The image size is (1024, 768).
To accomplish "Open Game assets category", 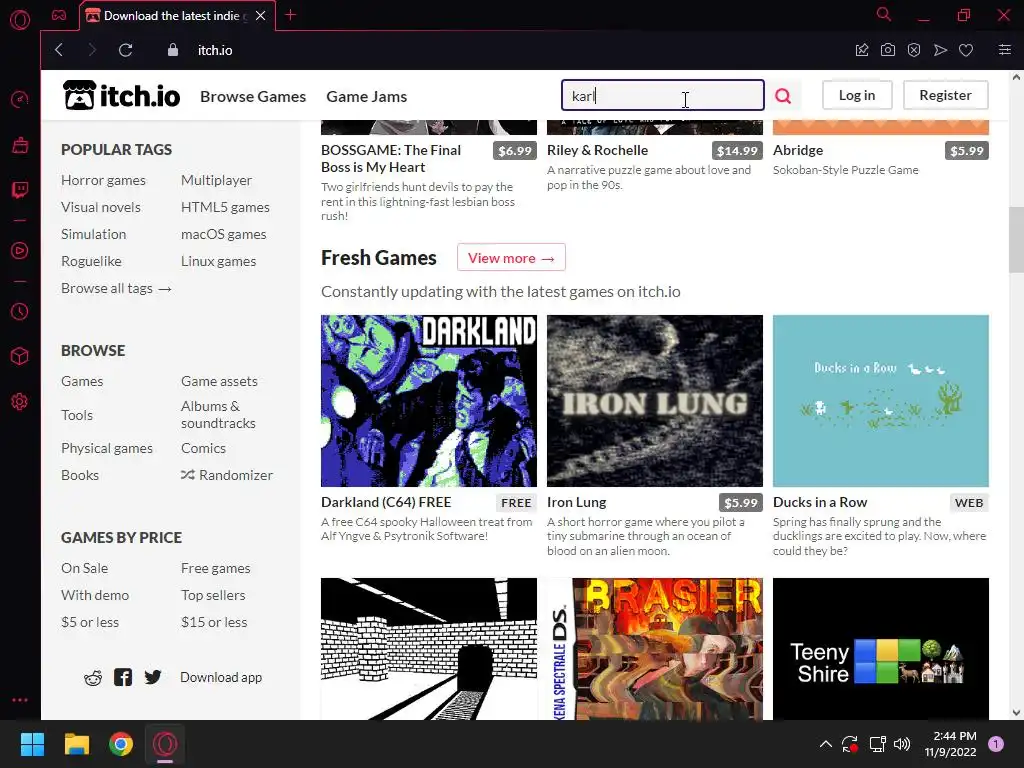I will (219, 381).
